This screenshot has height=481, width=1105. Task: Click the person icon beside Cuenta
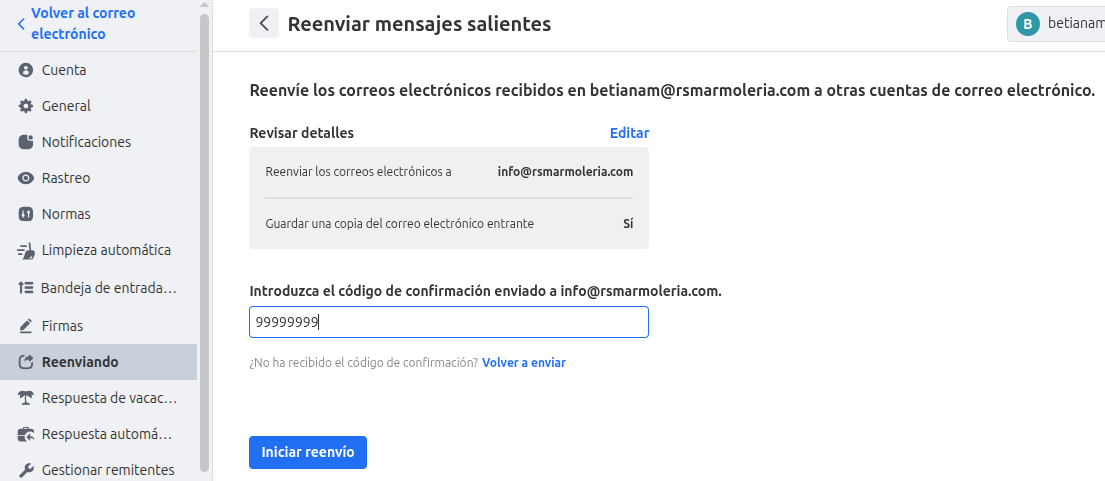pyautogui.click(x=27, y=70)
